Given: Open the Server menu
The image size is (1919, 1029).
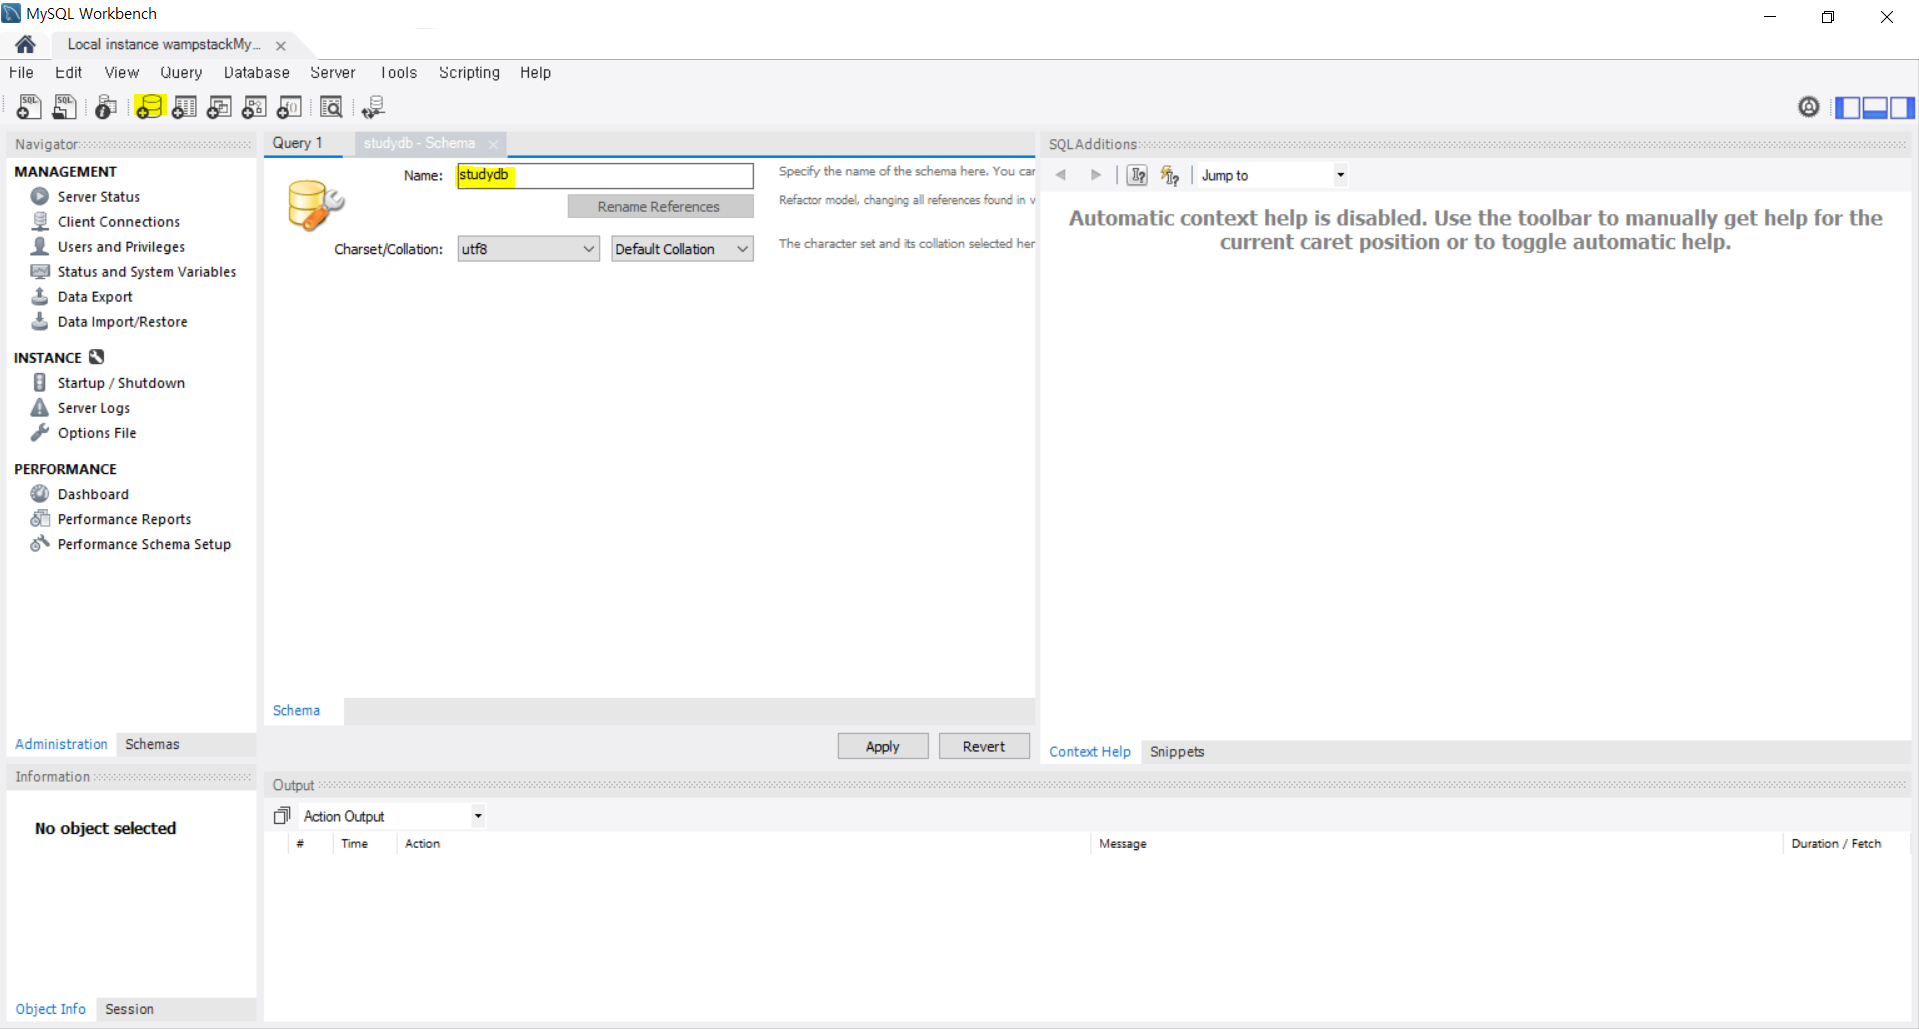Looking at the screenshot, I should (333, 73).
